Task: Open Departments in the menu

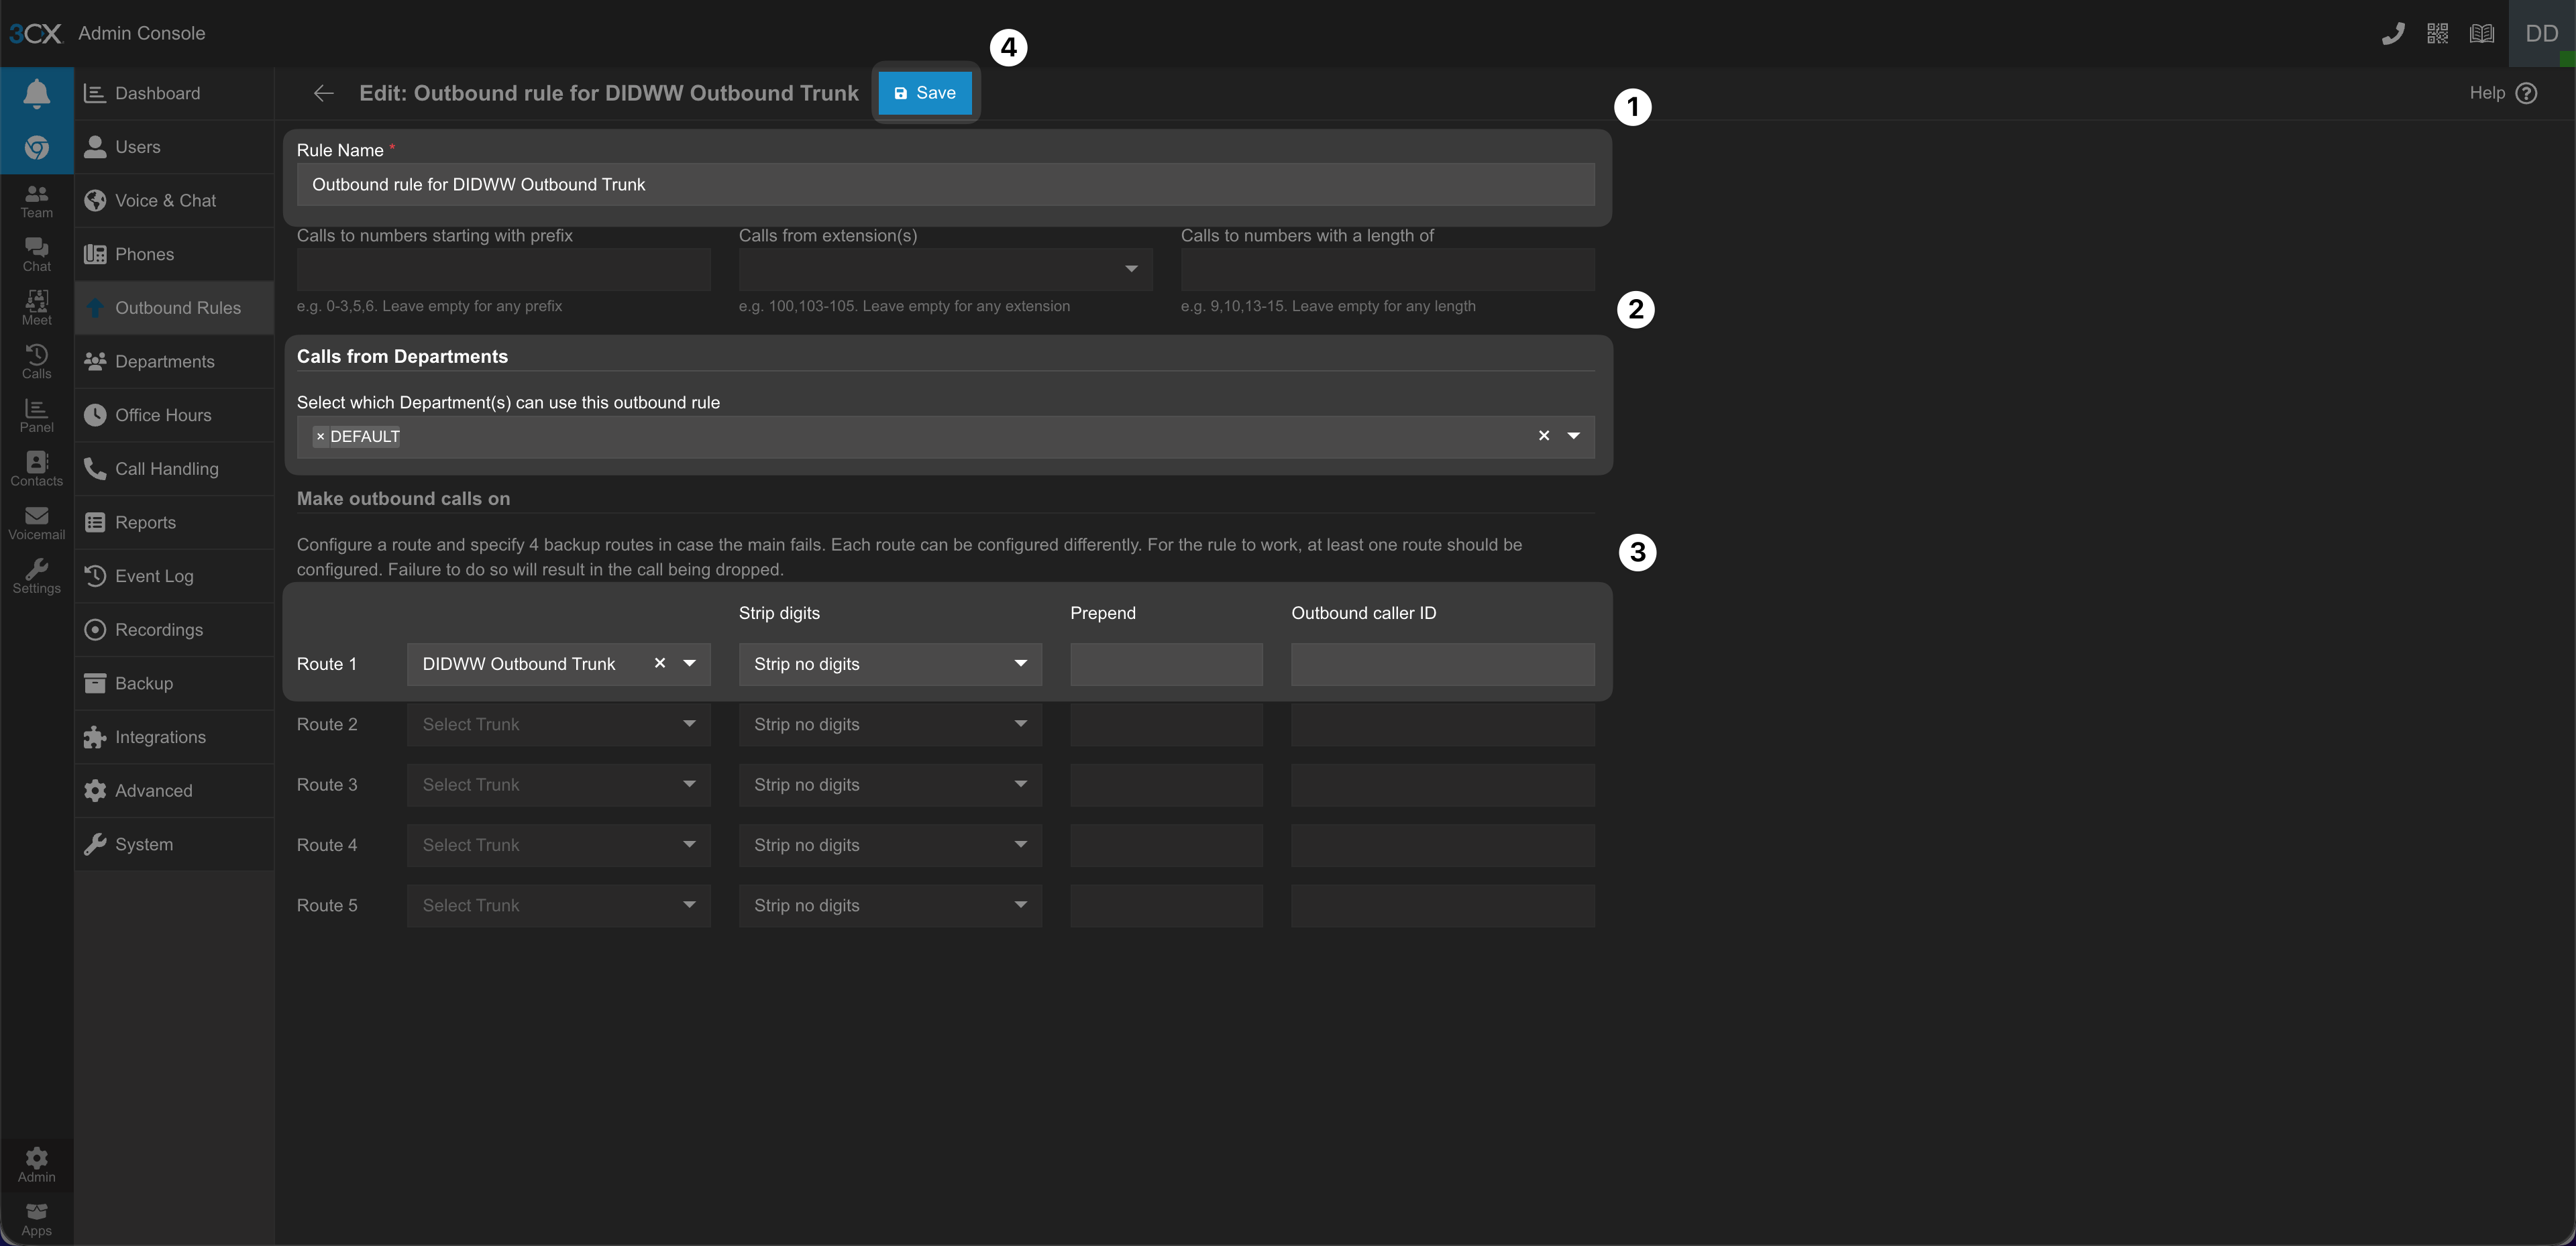Action: point(164,361)
